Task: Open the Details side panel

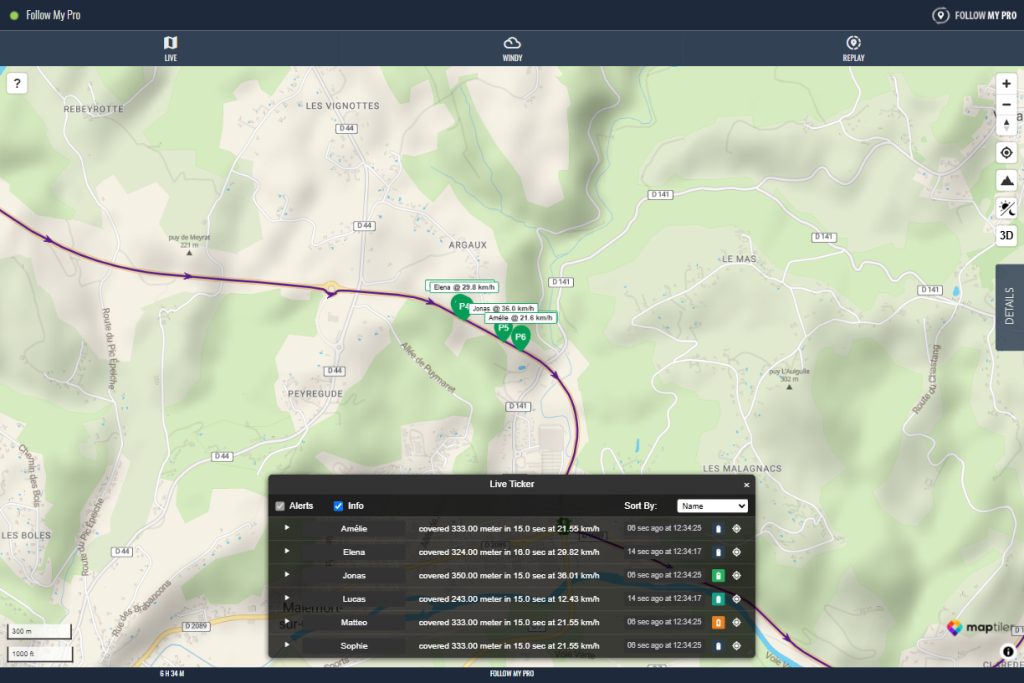Action: point(1009,307)
